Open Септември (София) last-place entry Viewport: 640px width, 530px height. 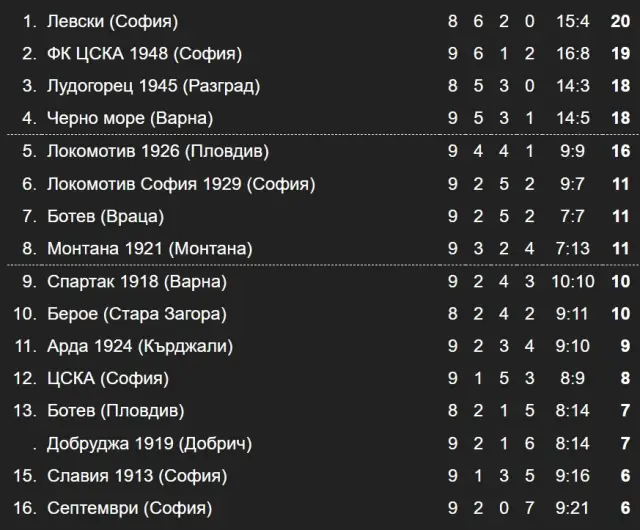tap(129, 508)
